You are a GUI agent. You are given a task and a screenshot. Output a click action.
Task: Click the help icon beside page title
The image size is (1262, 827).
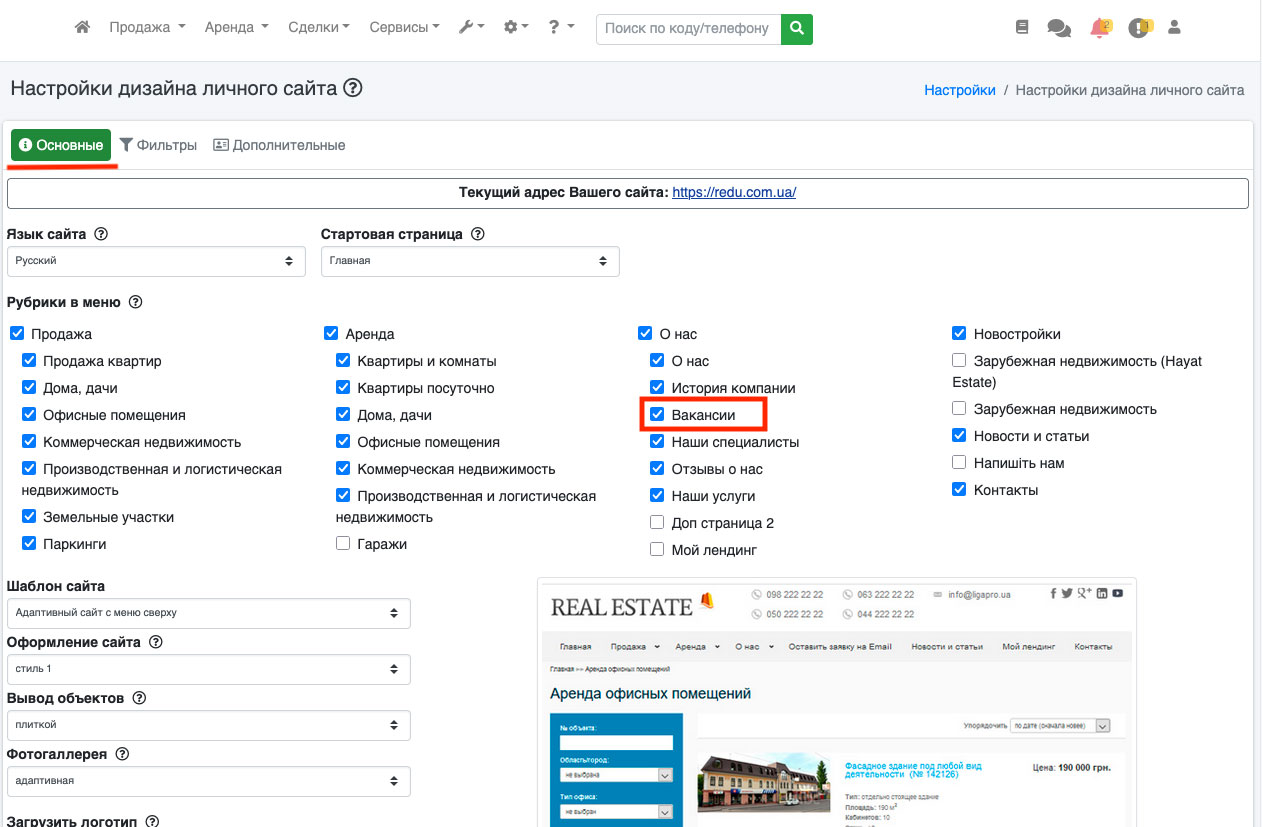[x=352, y=88]
